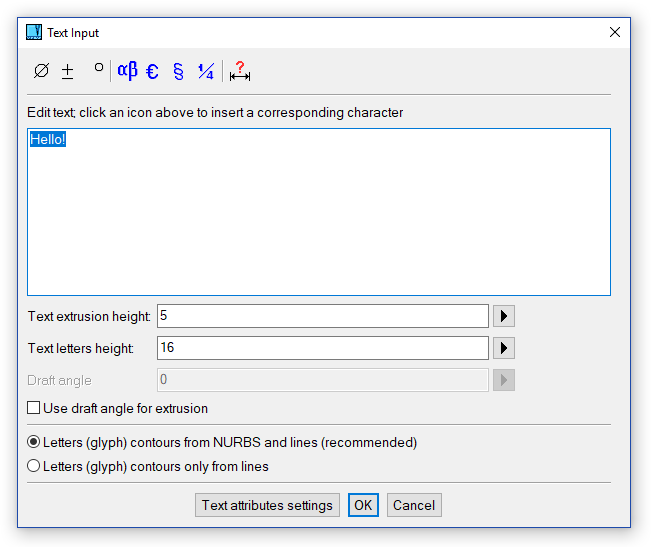
Task: Insert the degree symbol
Action: 98,69
